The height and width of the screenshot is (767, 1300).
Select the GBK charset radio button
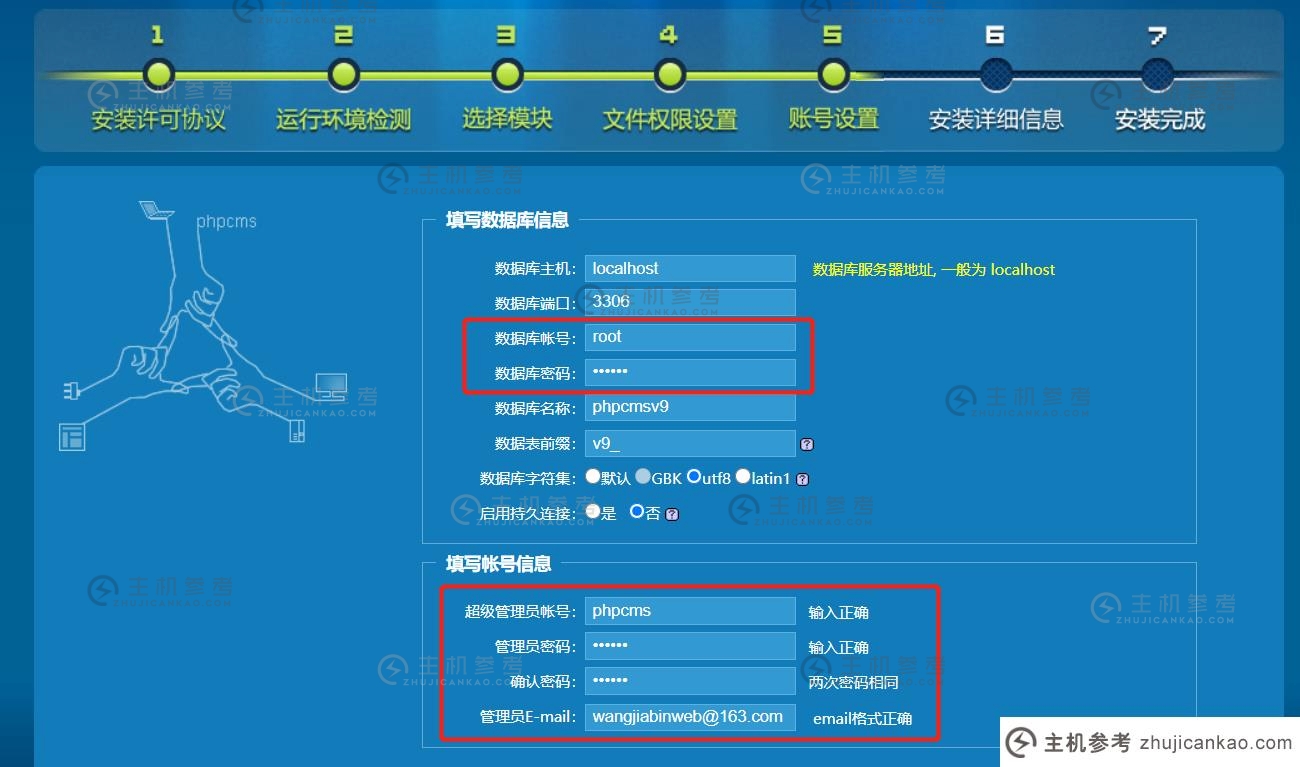tap(643, 477)
